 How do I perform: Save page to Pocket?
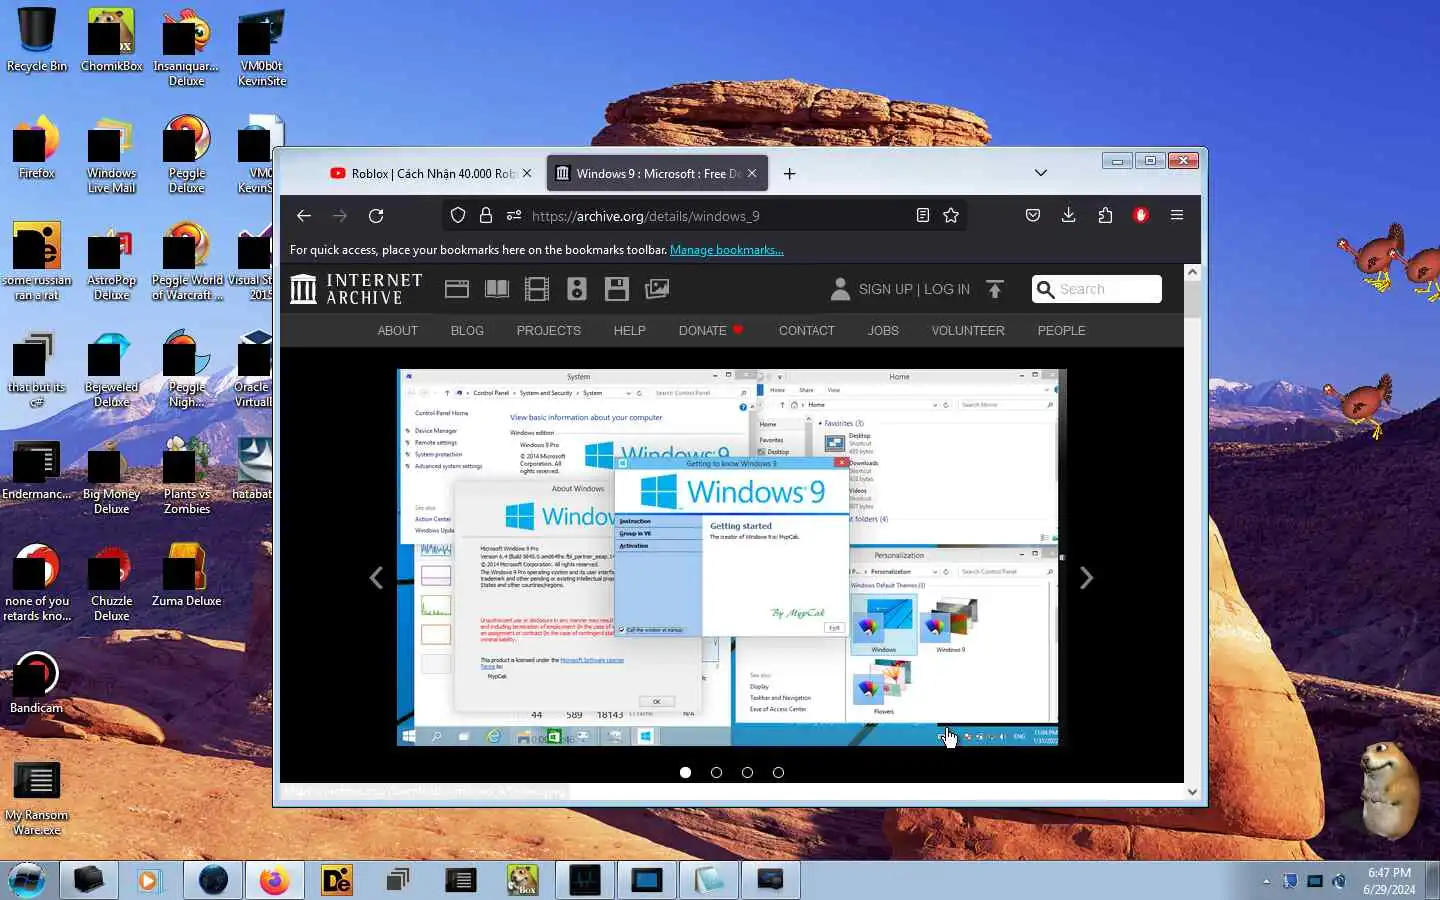click(1033, 215)
